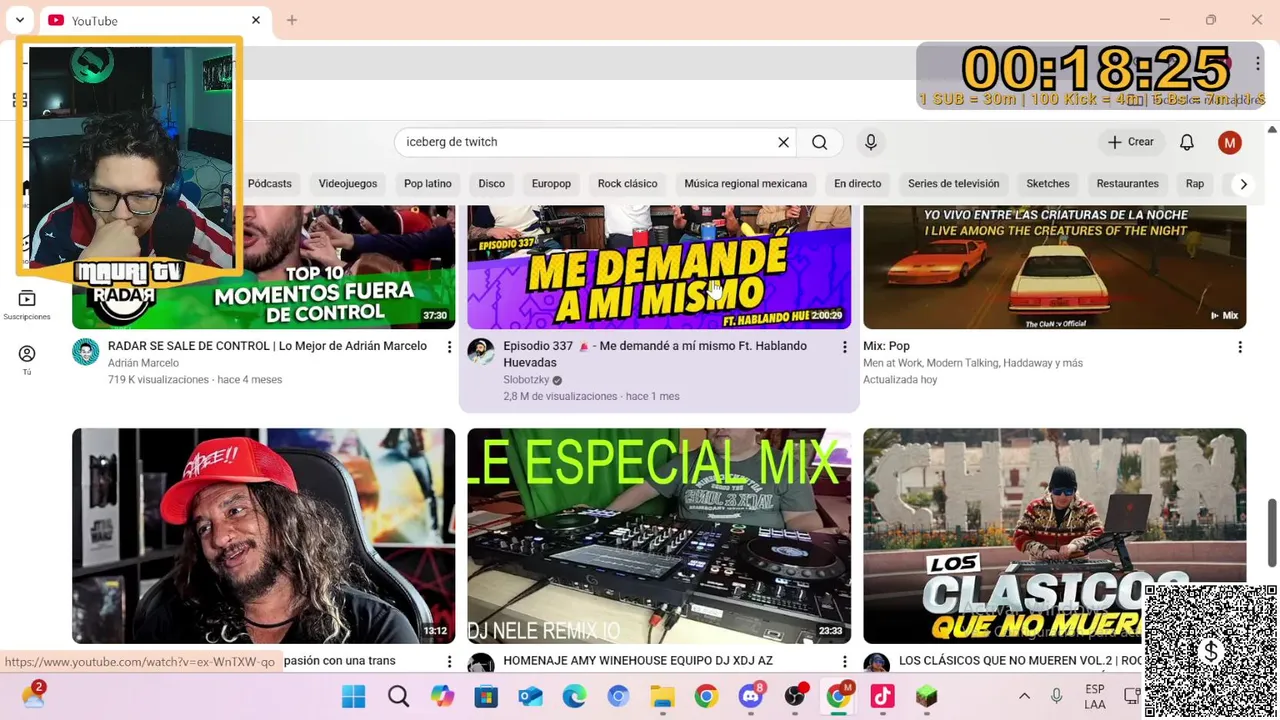The image size is (1280, 720).
Task: Open YouTube notifications bell
Action: coord(1187,142)
